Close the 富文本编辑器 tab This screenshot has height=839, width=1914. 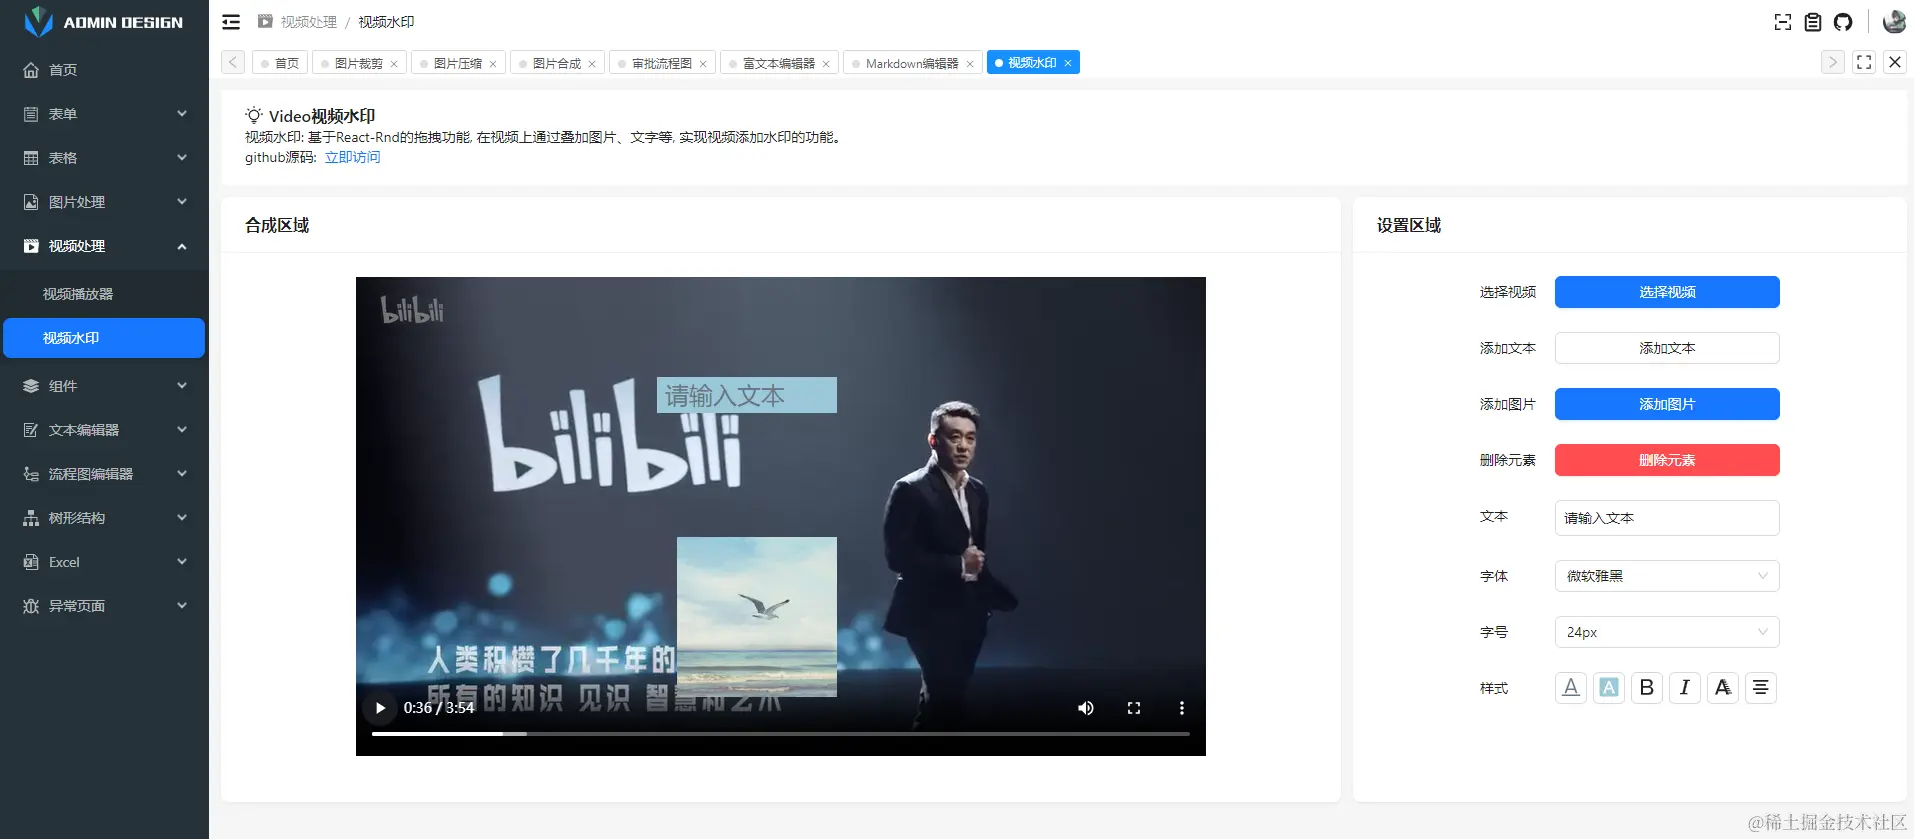click(x=826, y=64)
